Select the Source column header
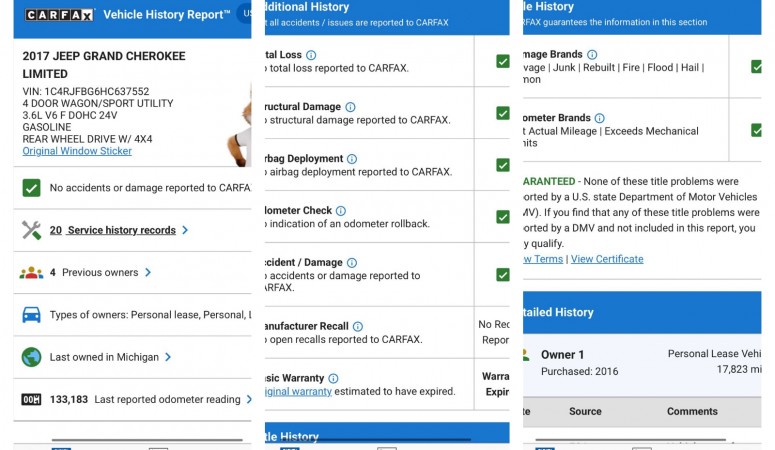Viewport: 775px width, 450px height. (x=585, y=411)
